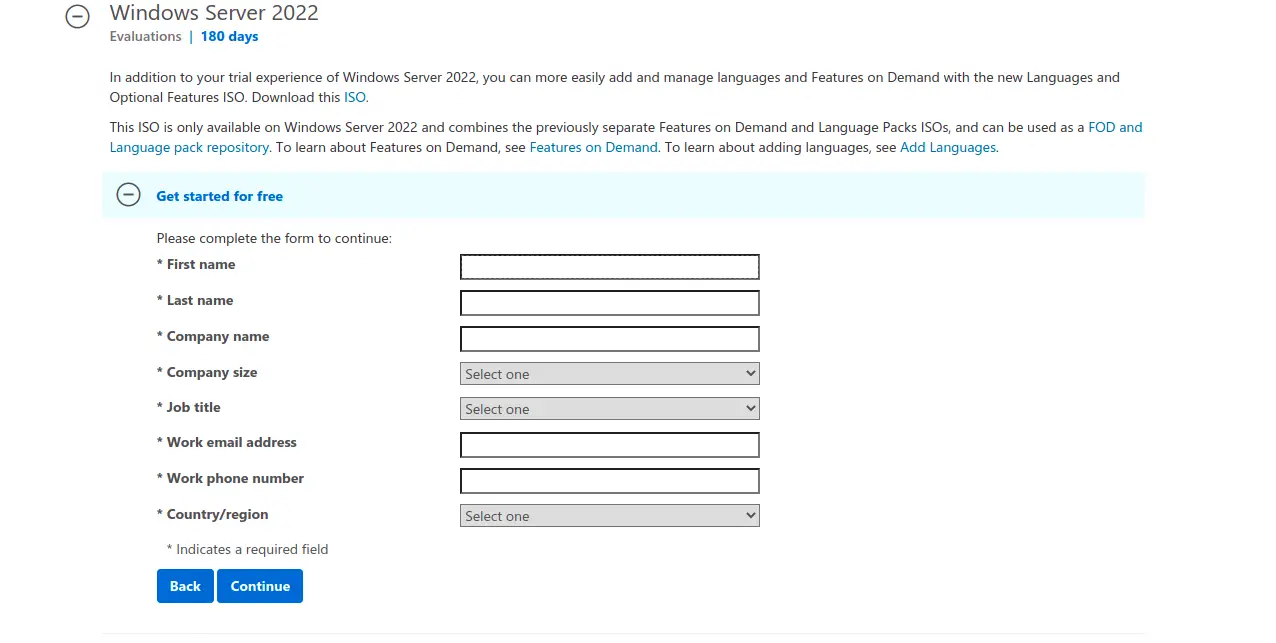Click in the First name field

[609, 266]
